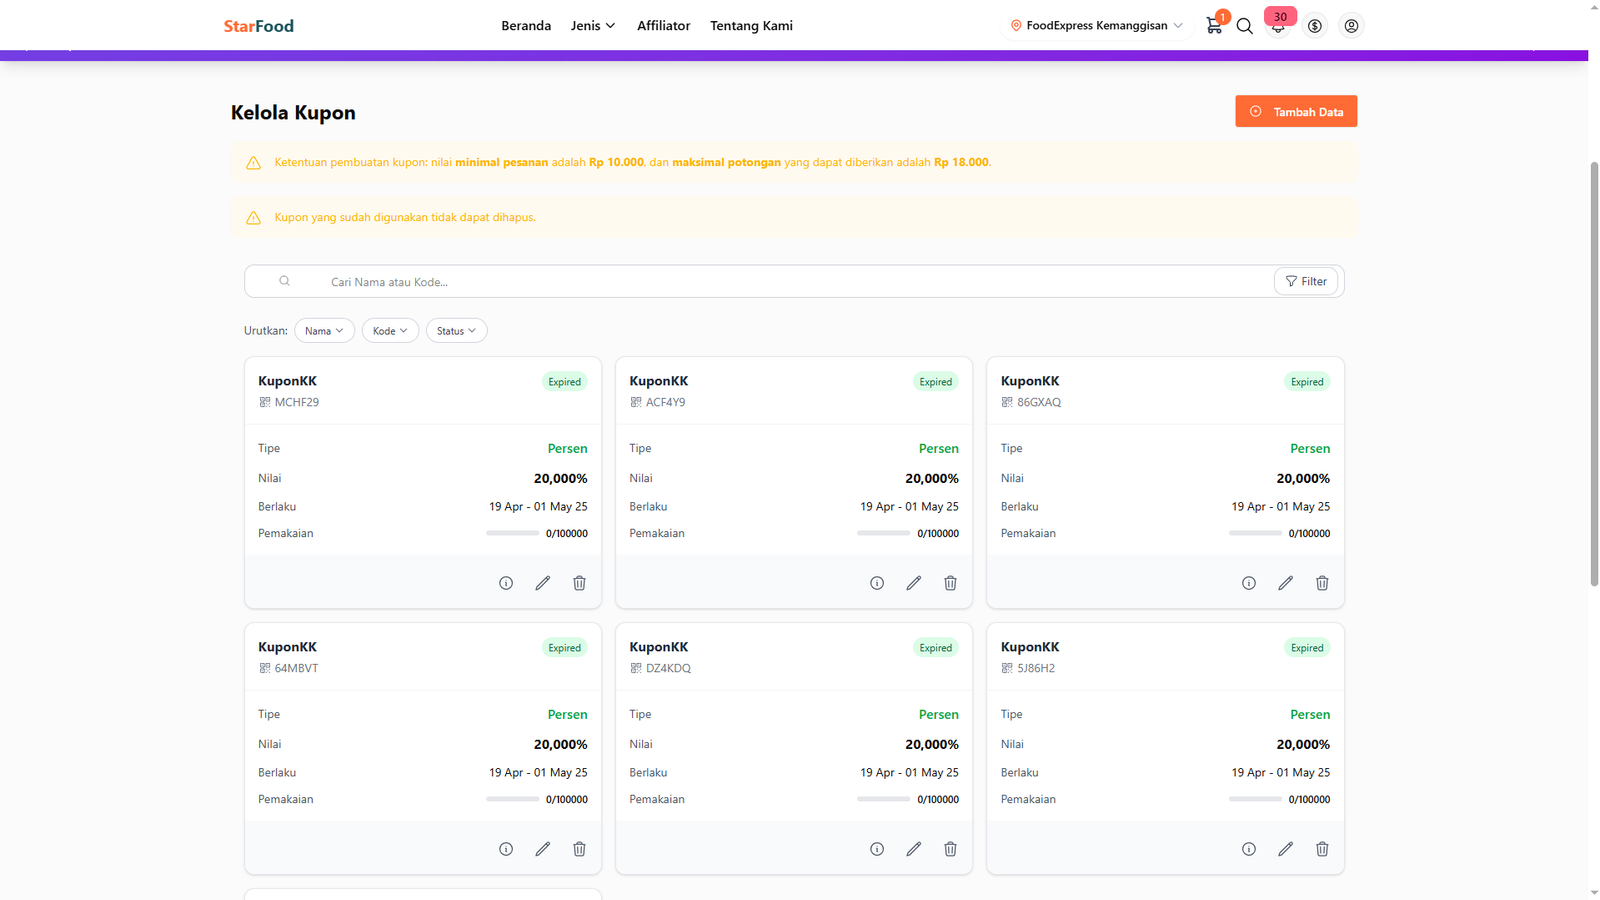
Task: Click the coupon search input field
Action: point(780,282)
